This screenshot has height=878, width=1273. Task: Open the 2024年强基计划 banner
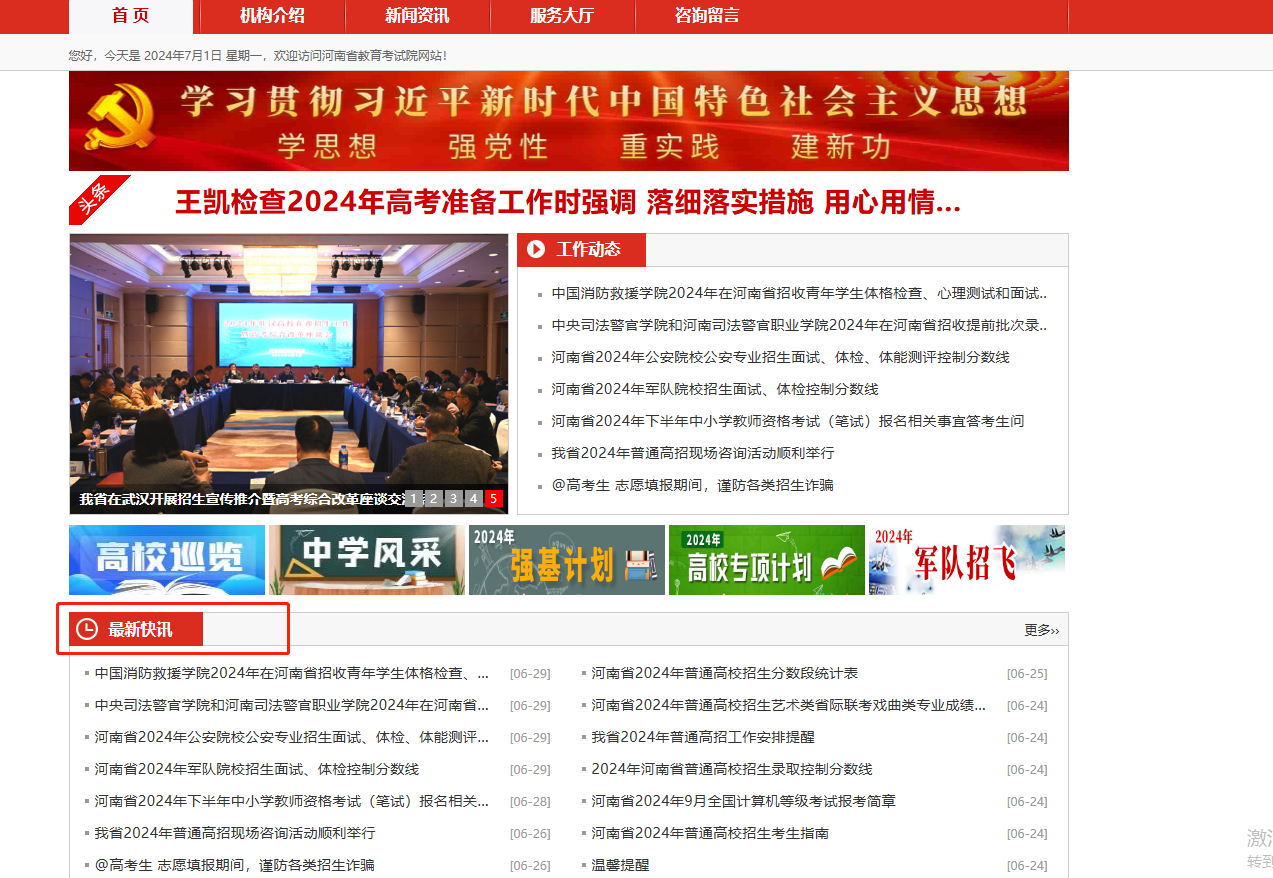pos(567,560)
